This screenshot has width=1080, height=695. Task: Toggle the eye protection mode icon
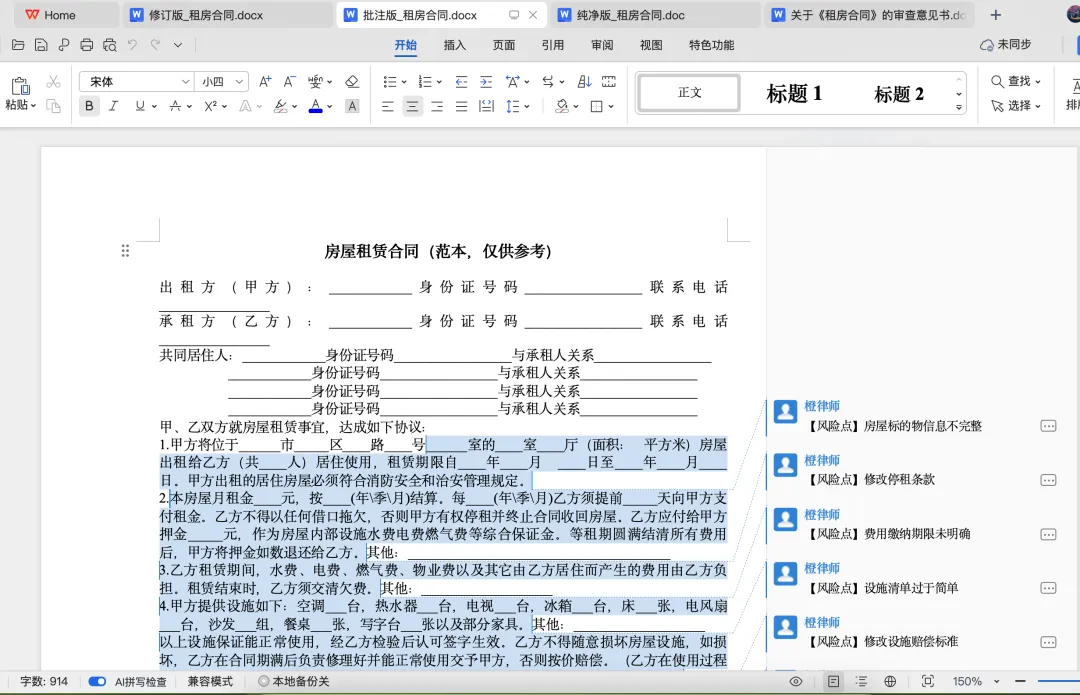coord(796,681)
